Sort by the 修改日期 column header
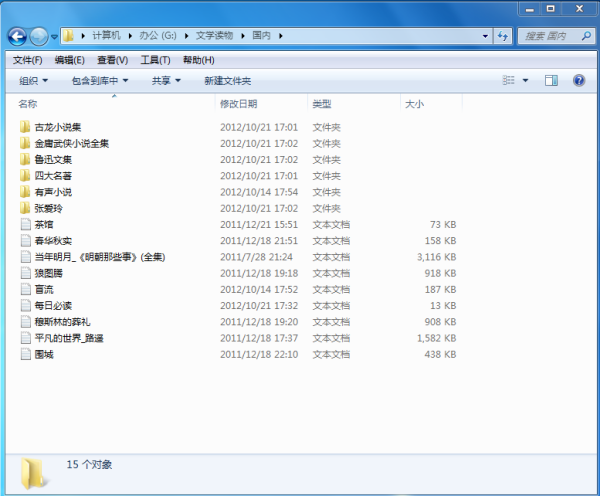The image size is (600, 496). [x=238, y=104]
